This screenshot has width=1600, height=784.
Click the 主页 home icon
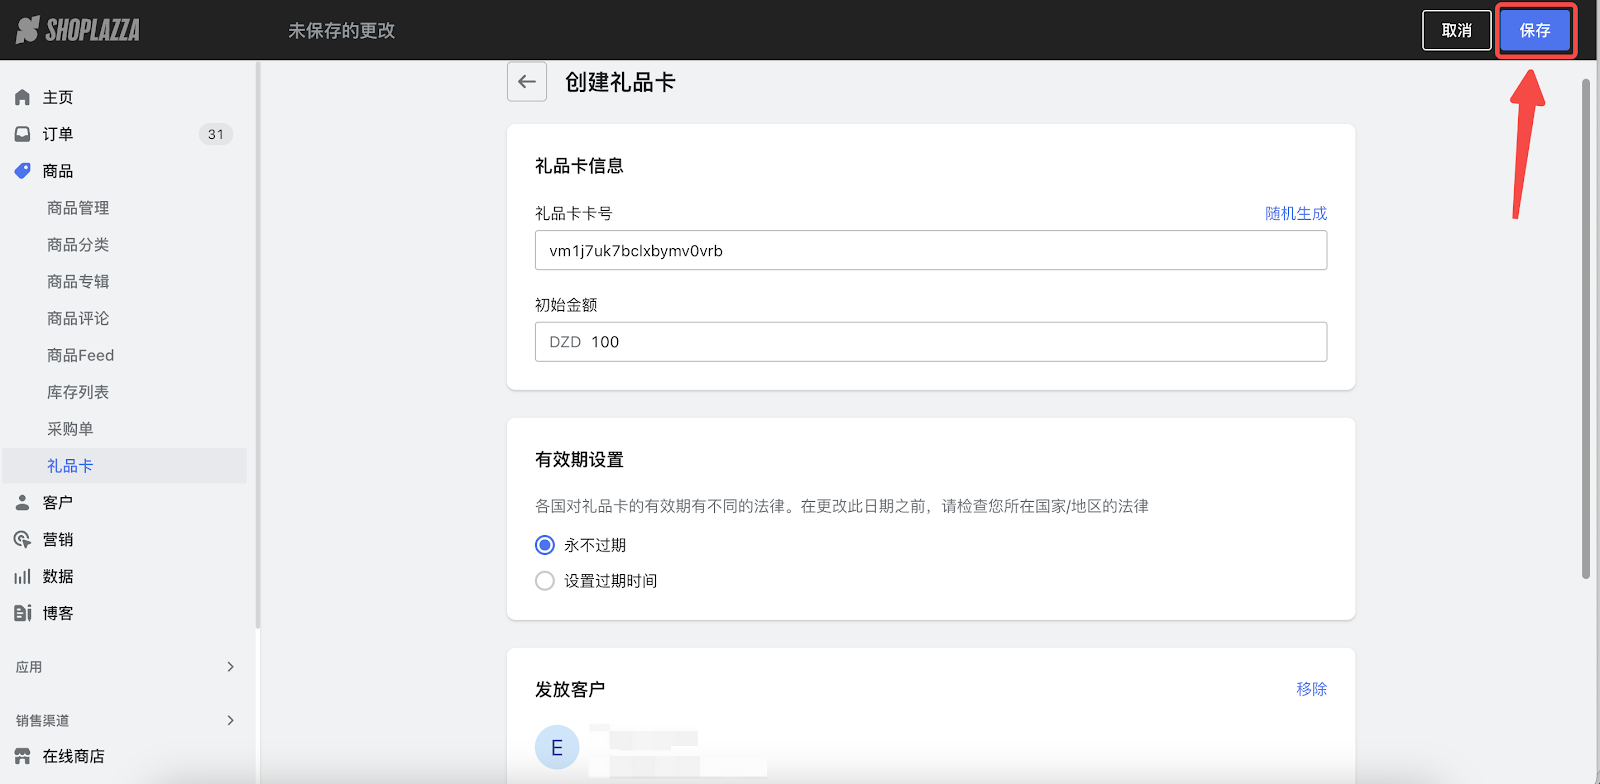(x=22, y=97)
